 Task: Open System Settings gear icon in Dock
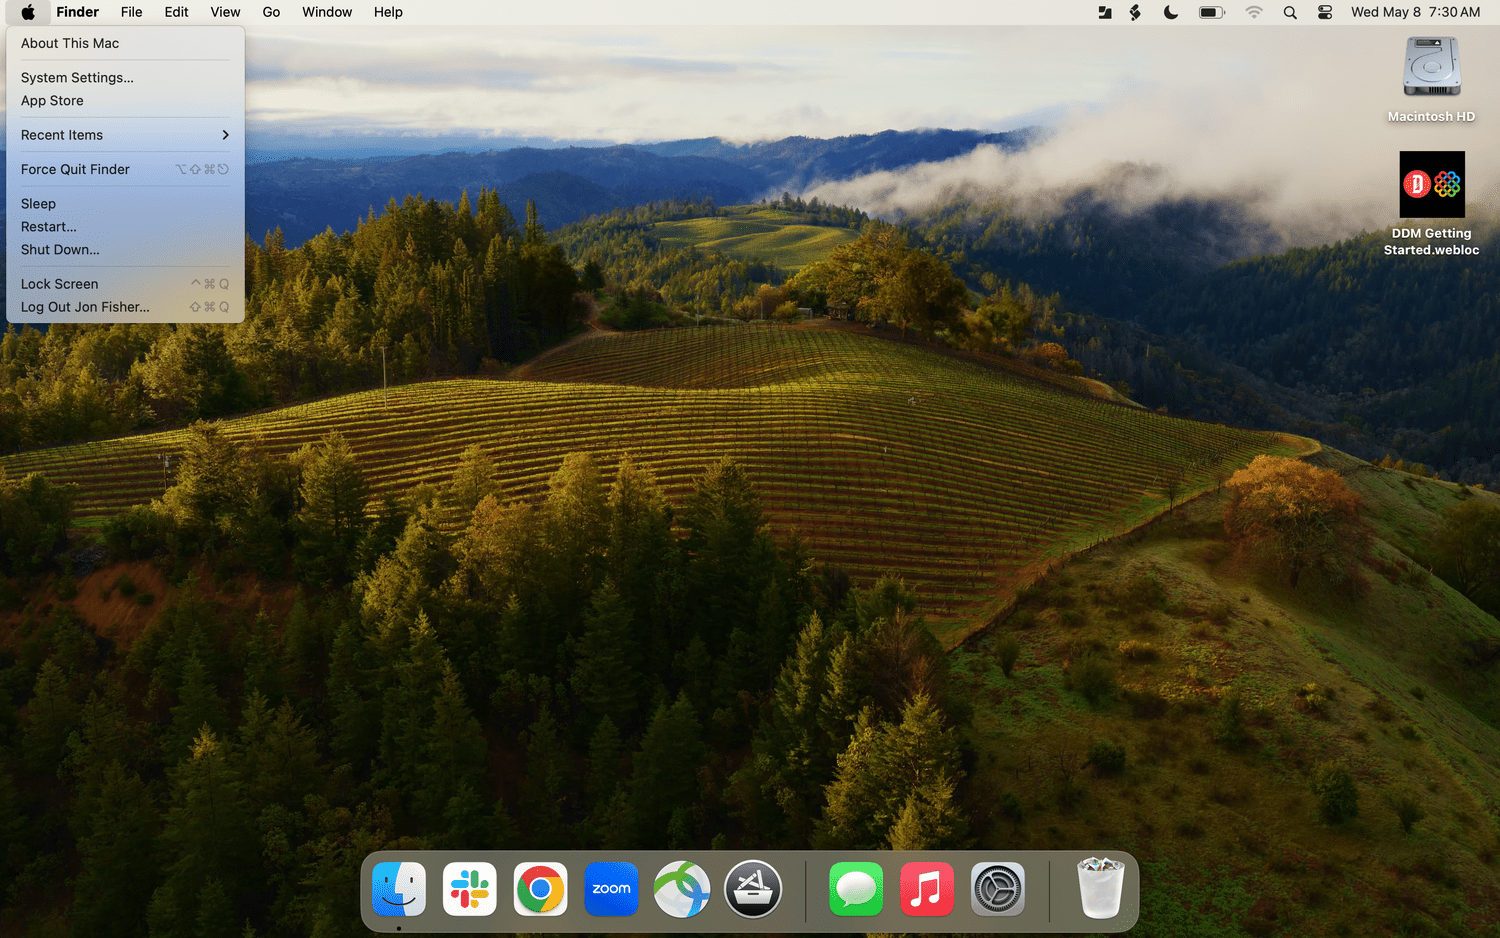(x=997, y=889)
